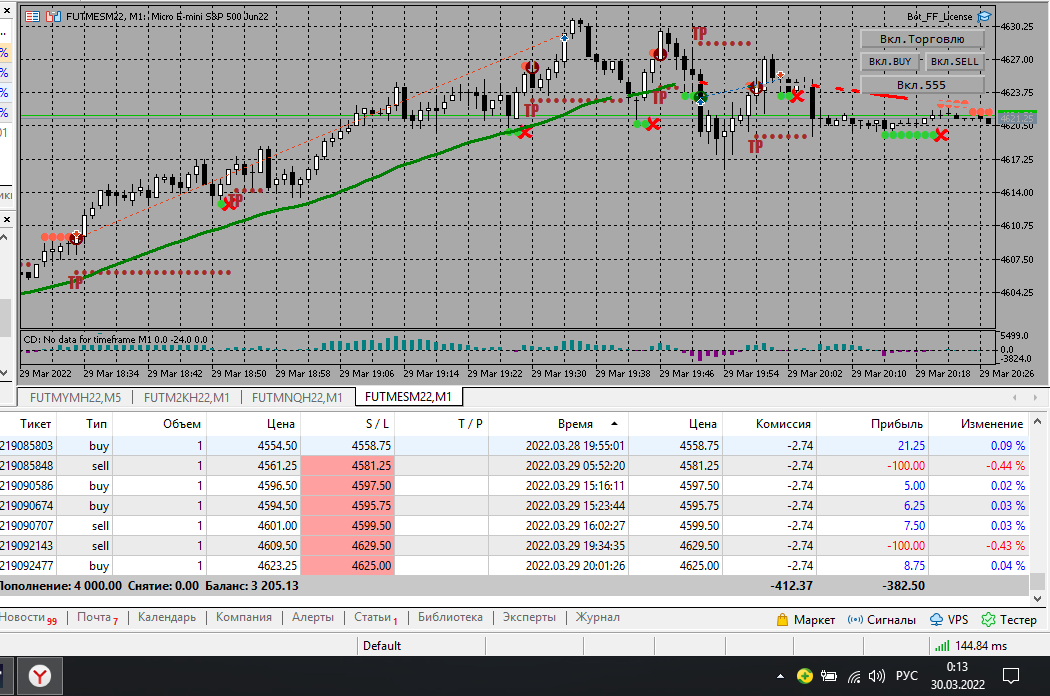Open the VPS cloud section
The image size is (1050, 696).
click(949, 620)
